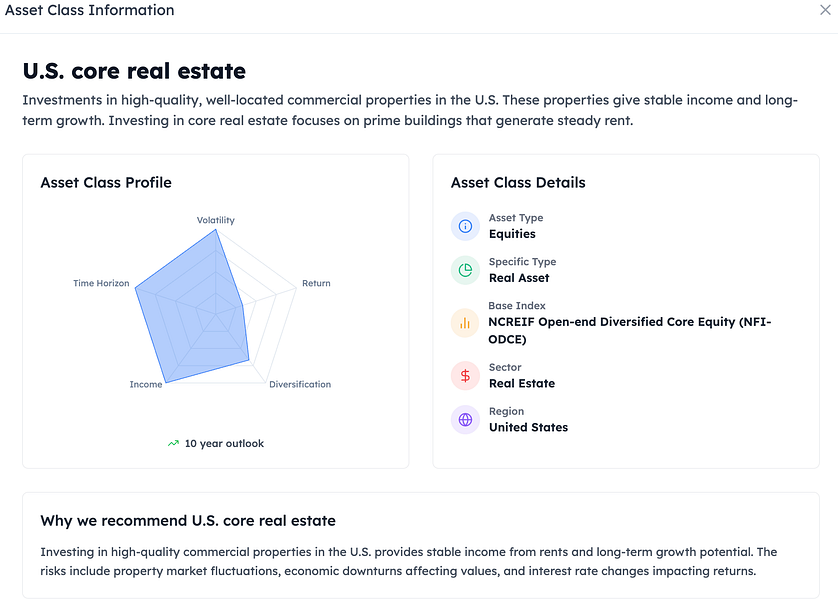Click the Volatility label on radar chart

pyautogui.click(x=216, y=220)
